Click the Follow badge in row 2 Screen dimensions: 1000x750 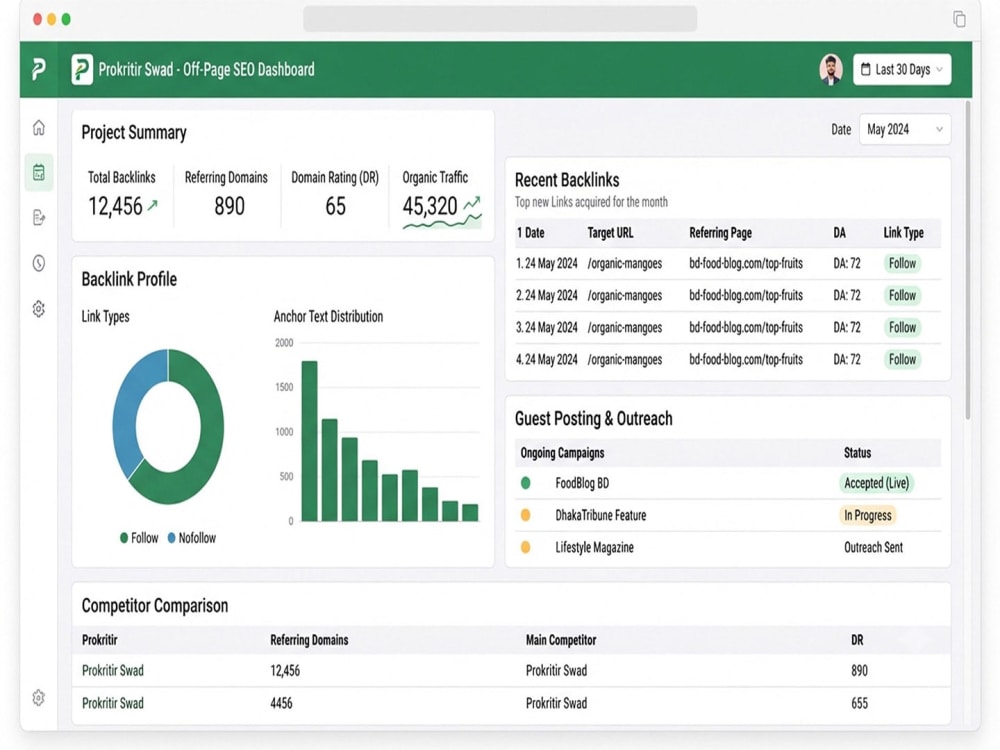[x=902, y=295]
